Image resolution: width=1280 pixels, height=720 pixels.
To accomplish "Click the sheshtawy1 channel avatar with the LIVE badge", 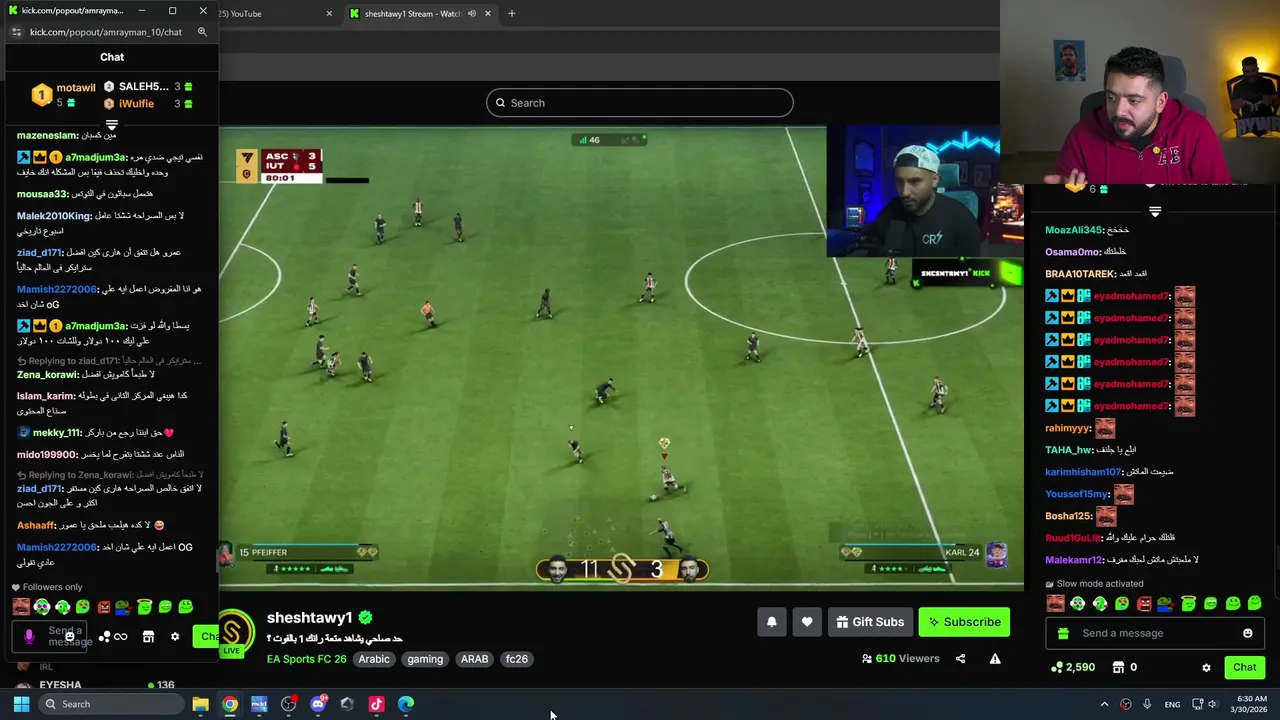I will (x=232, y=632).
